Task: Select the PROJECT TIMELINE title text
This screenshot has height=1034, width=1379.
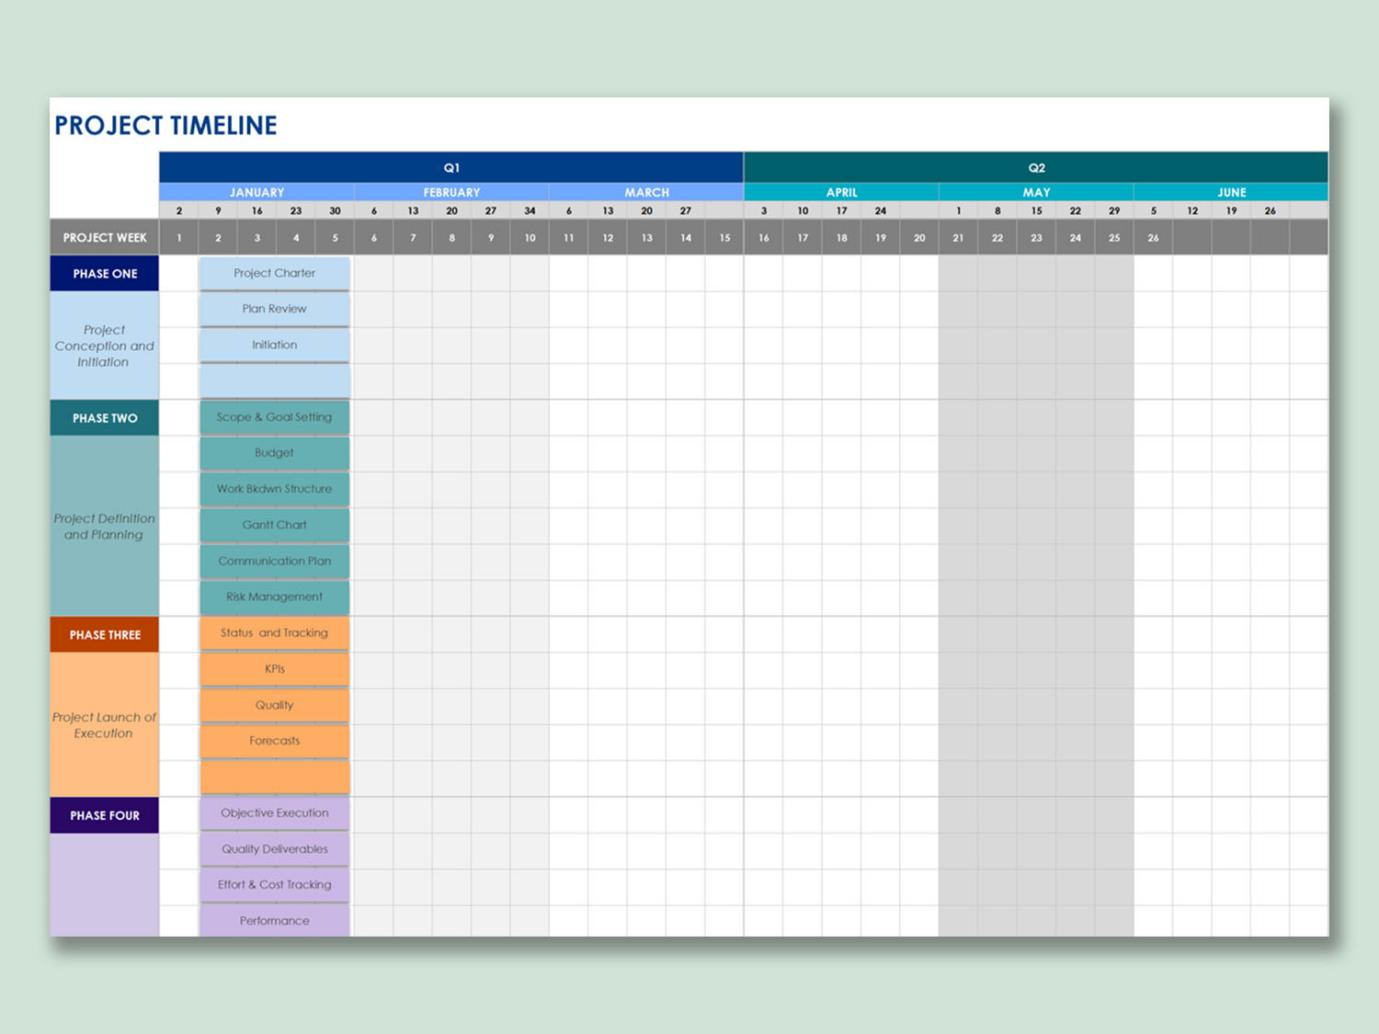Action: pos(166,125)
